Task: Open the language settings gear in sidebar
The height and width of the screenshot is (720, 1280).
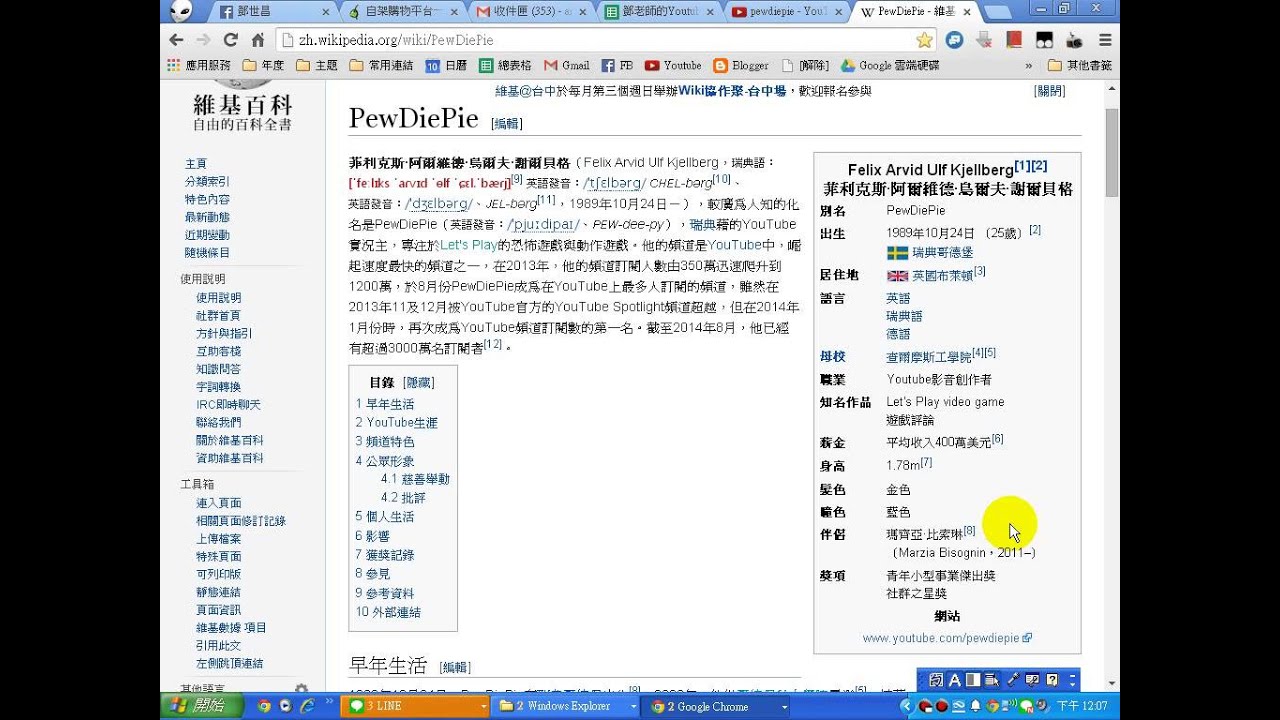Action: click(x=301, y=689)
